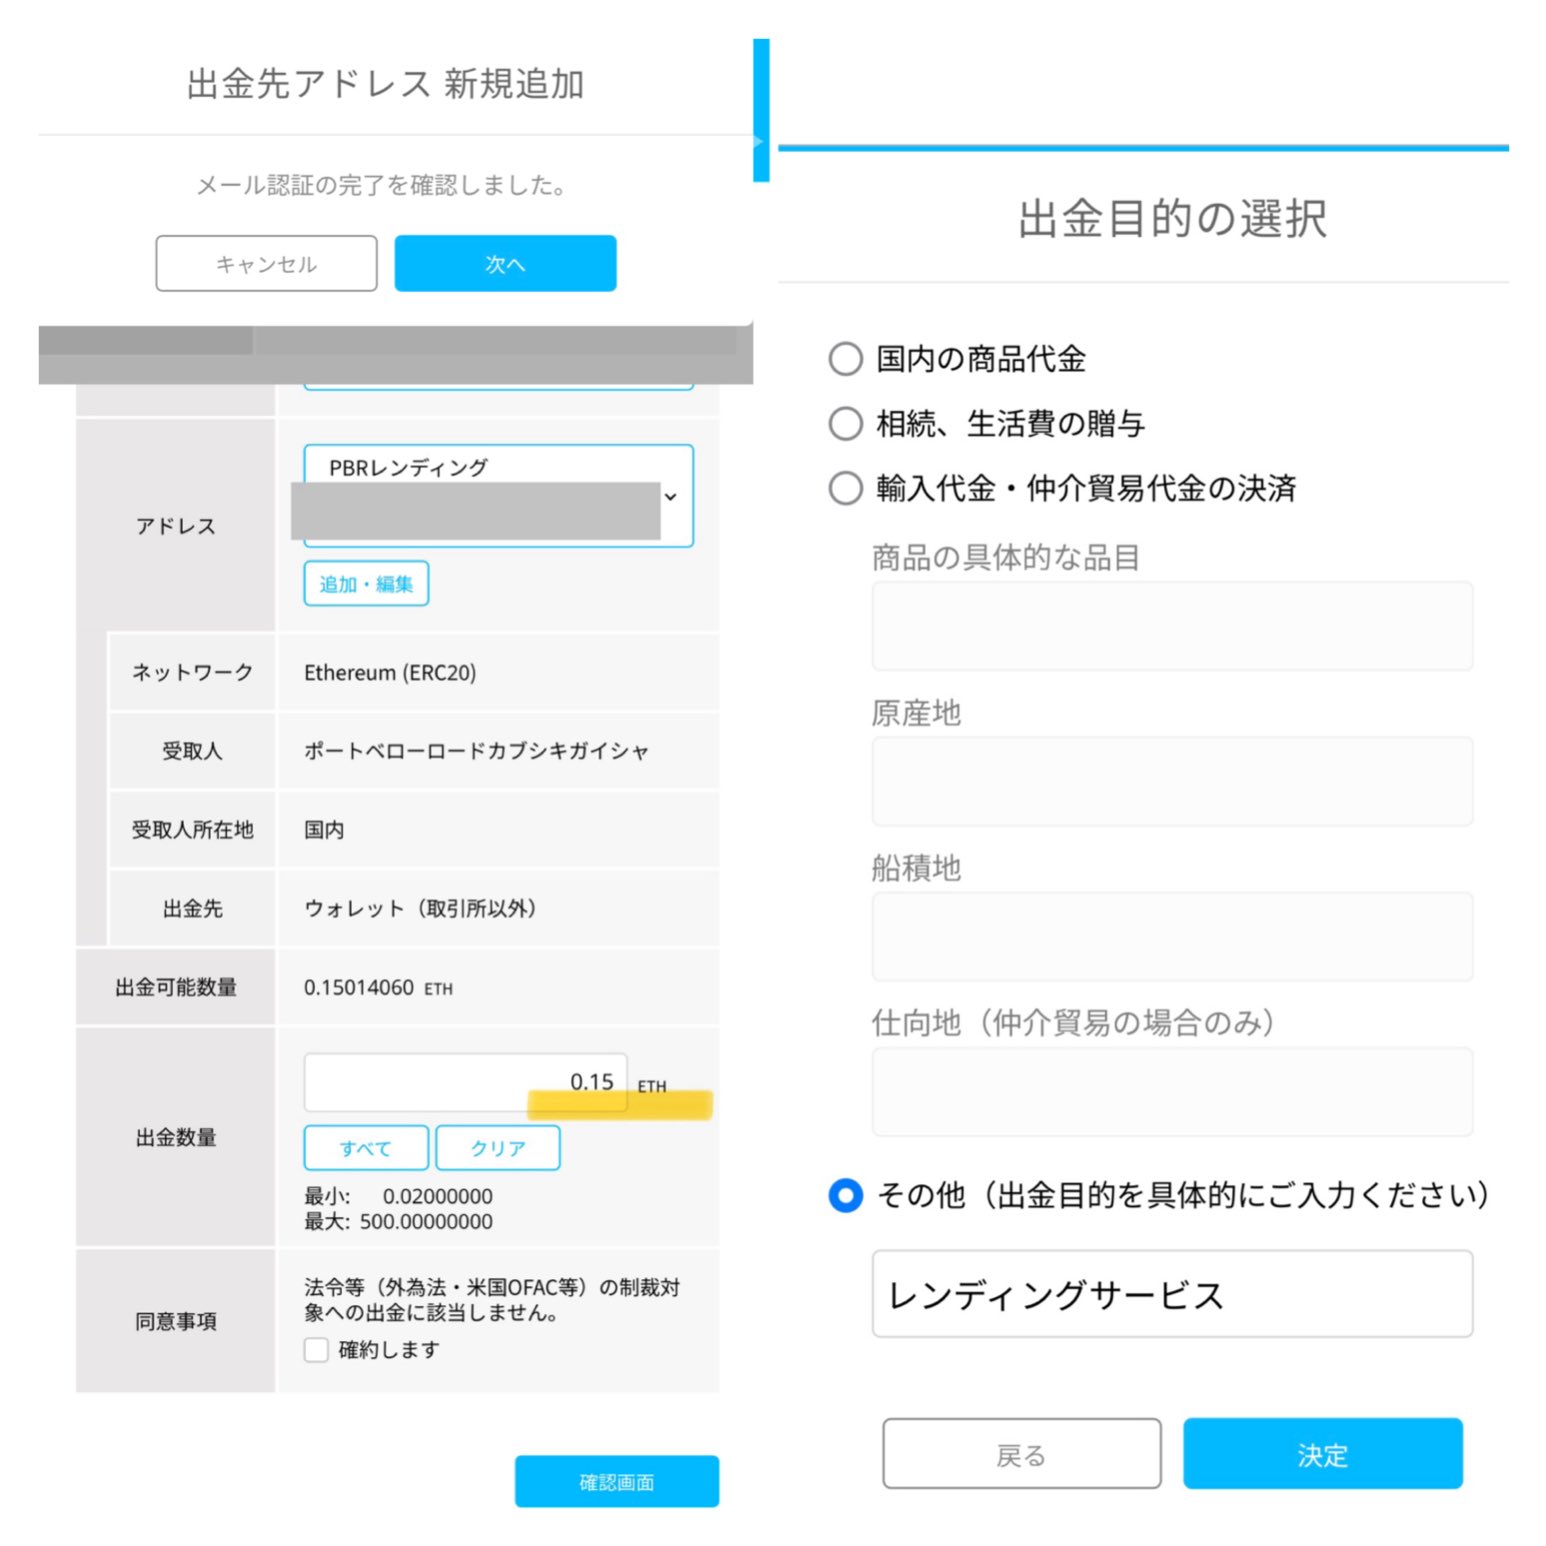Click the dropdown chevron in address field
Image resolution: width=1546 pixels, height=1546 pixels.
point(671,497)
